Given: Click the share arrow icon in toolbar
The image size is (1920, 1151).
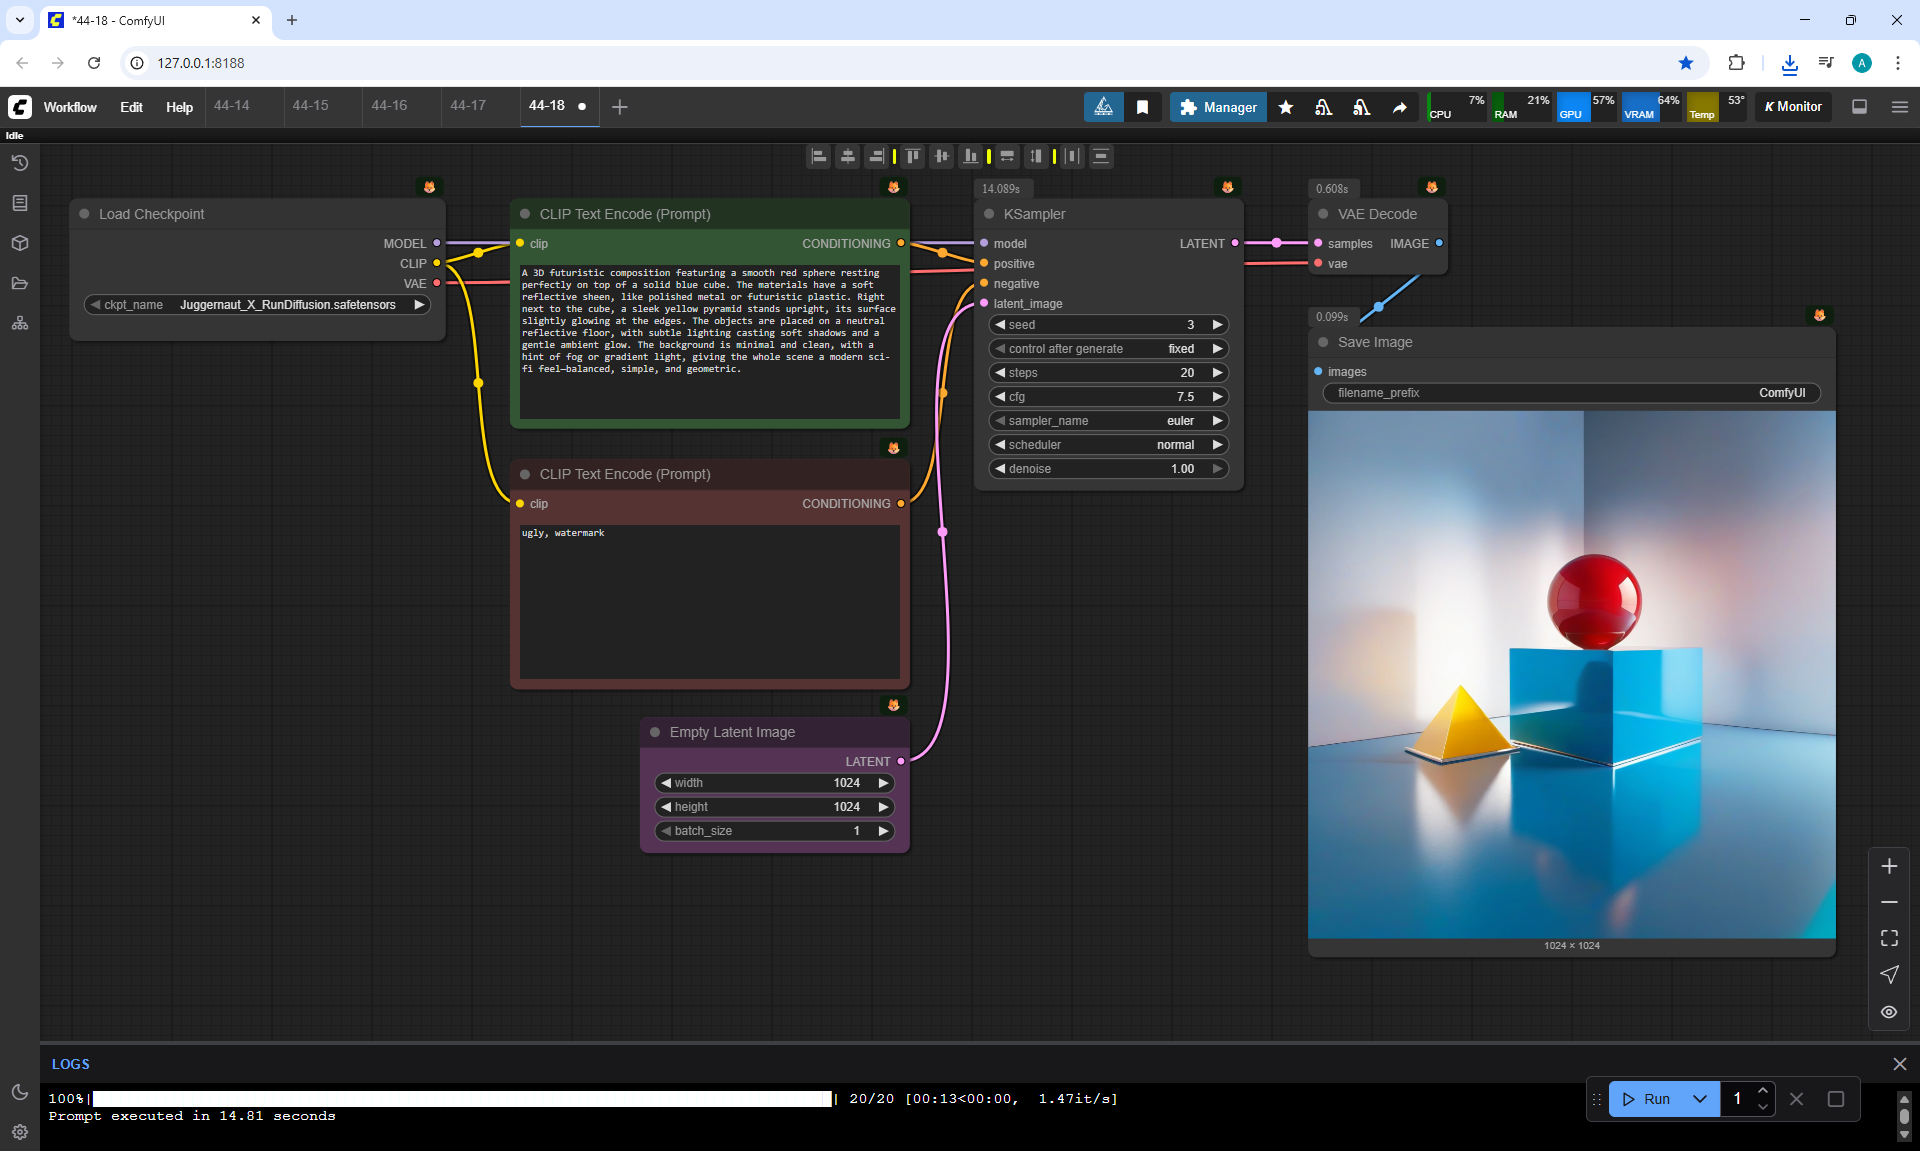Looking at the screenshot, I should pos(1399,107).
